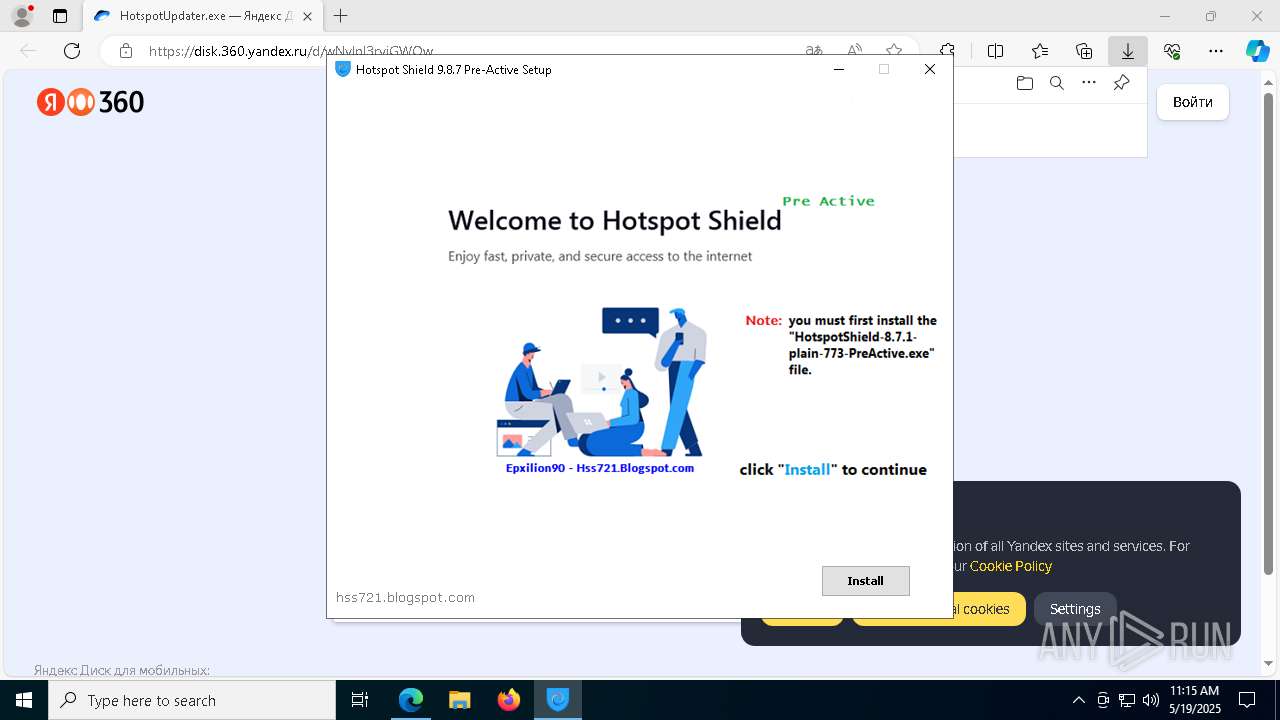The image size is (1280, 720).
Task: Click the Войти sign-in button
Action: click(1193, 102)
